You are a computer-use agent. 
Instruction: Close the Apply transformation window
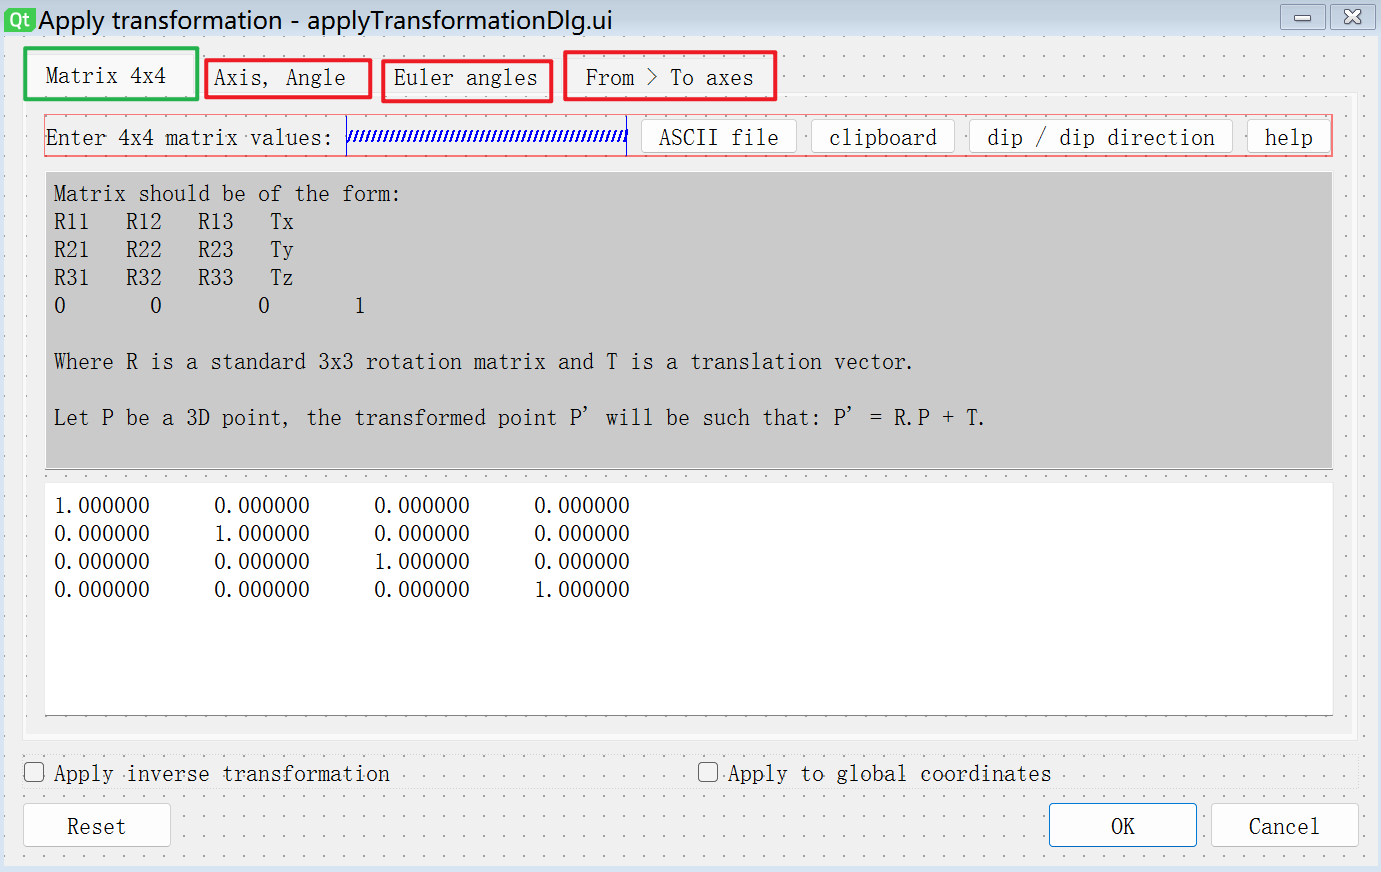[x=1352, y=17]
